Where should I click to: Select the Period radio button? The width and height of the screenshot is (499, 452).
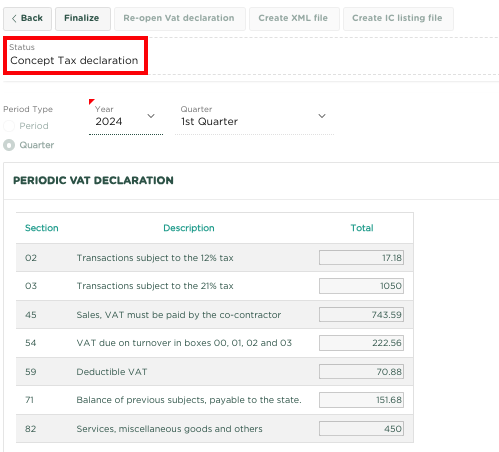tap(9, 126)
